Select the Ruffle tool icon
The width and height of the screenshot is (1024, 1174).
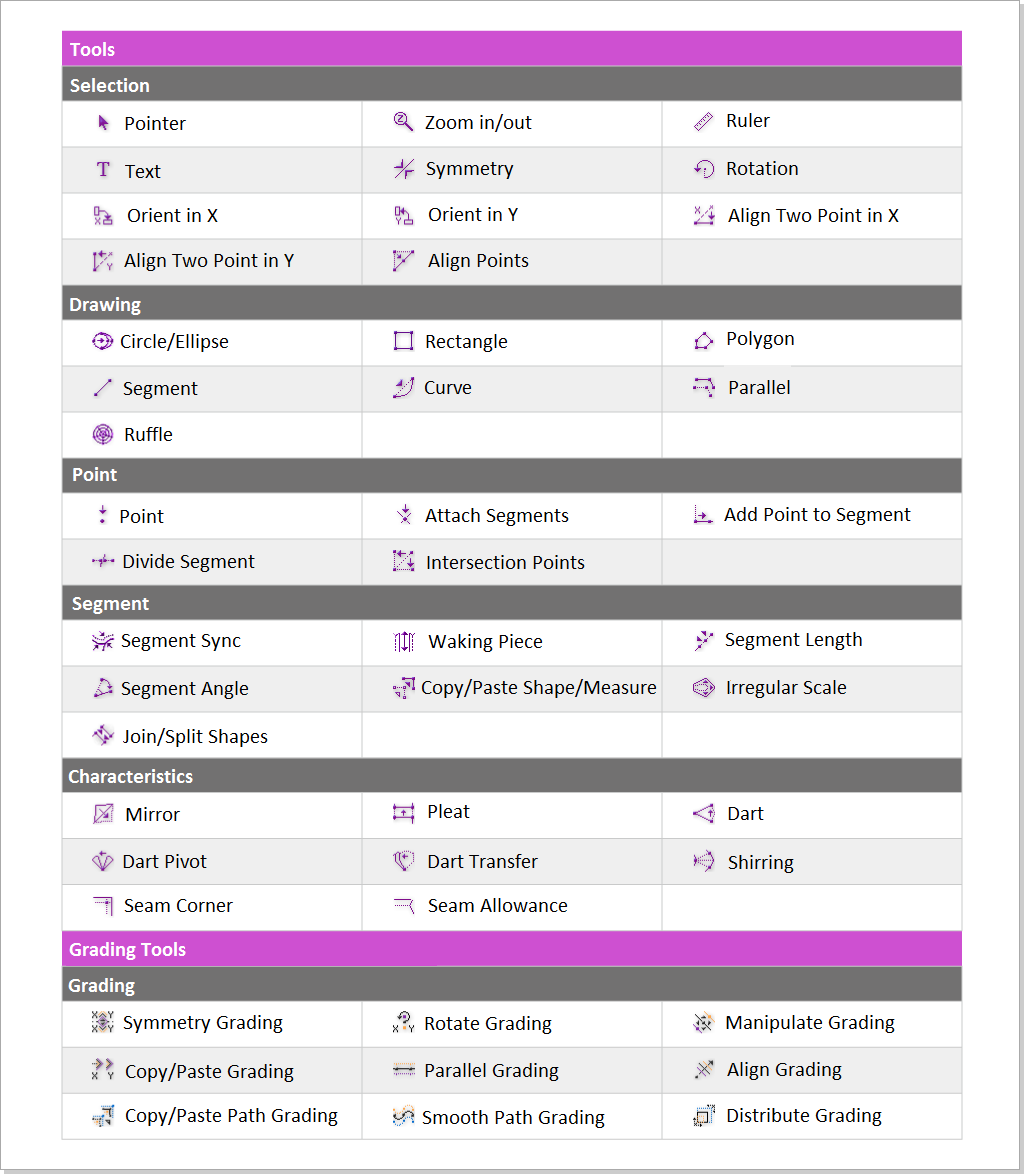103,434
